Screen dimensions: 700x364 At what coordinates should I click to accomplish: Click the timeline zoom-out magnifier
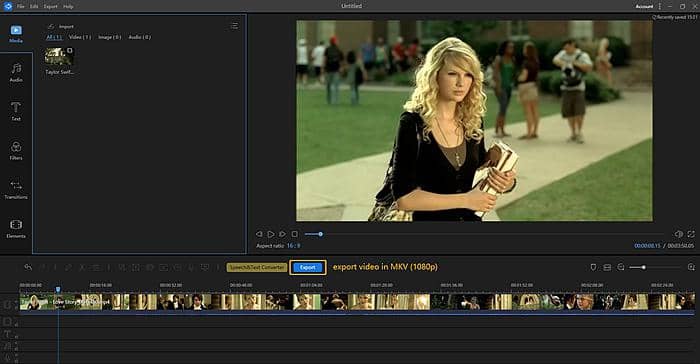[621, 267]
